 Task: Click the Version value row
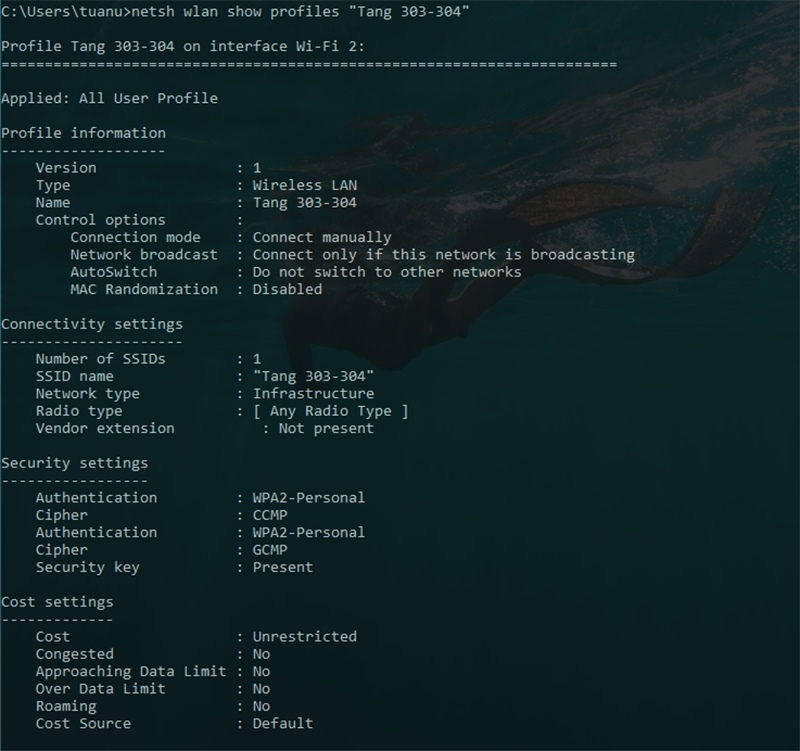point(148,168)
